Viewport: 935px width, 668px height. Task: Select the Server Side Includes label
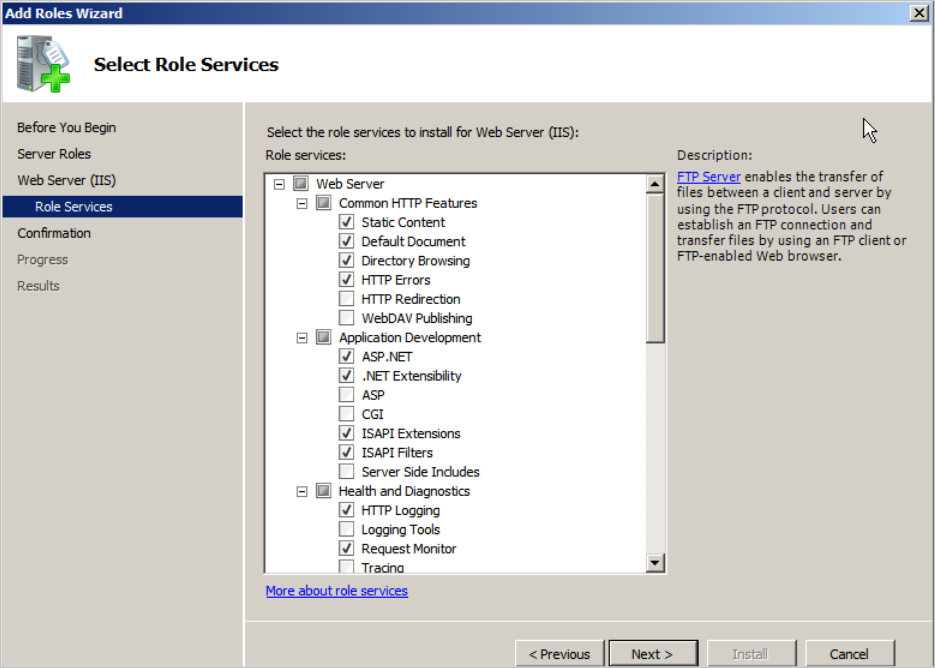click(x=420, y=471)
